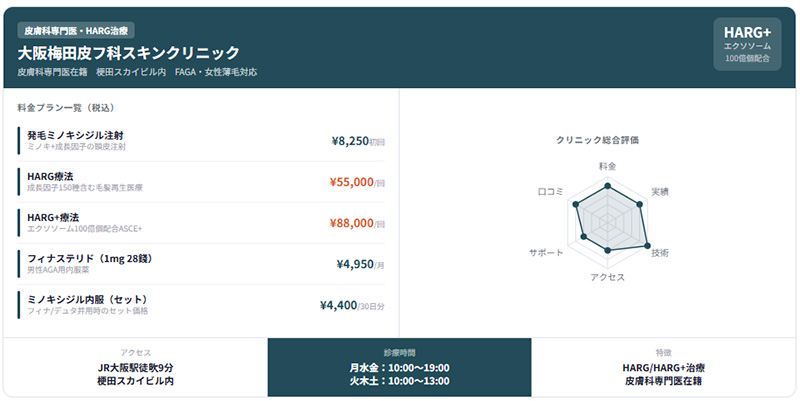Open the アクセス JR大阪駅 info panel
The height and width of the screenshot is (401, 800).
[x=135, y=368]
